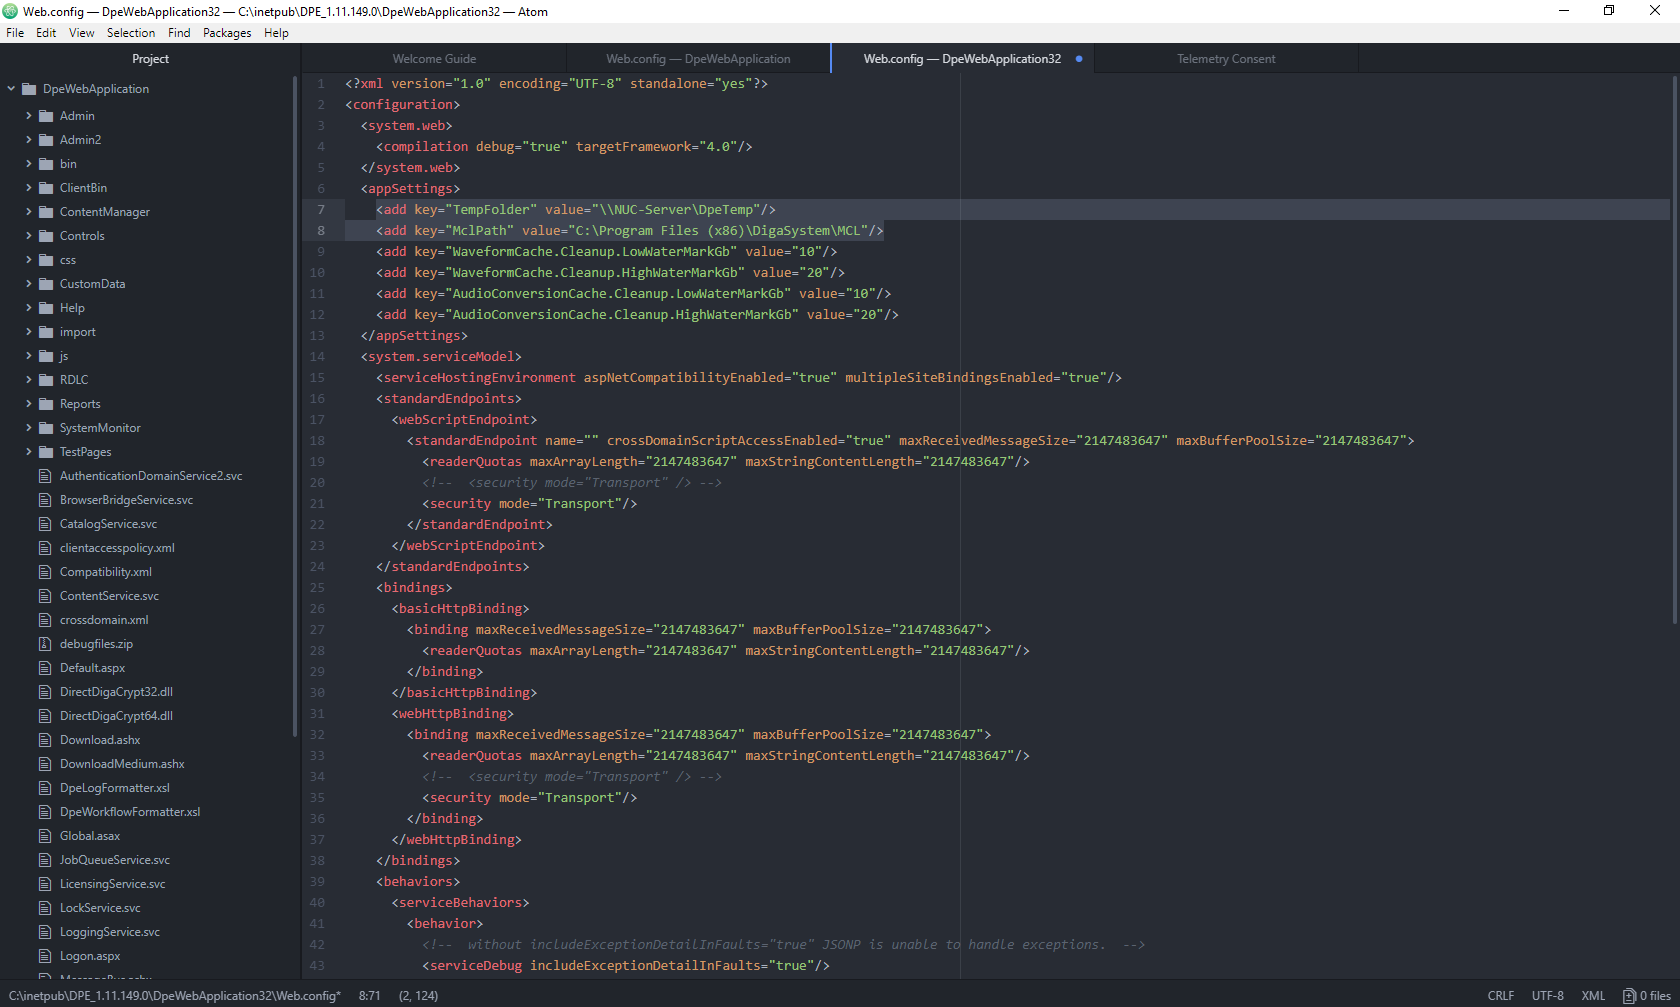Expand the SystemMonitor folder chevron
Viewport: 1680px width, 1007px height.
(28, 428)
